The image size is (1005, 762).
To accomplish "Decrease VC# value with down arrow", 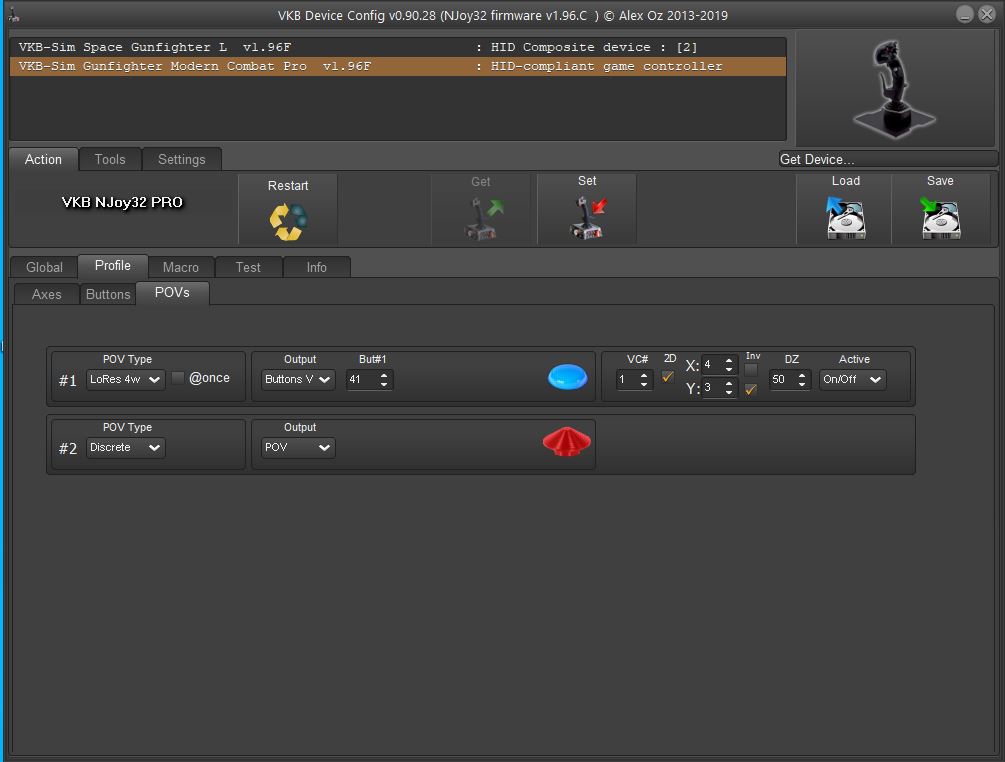I will coord(644,384).
